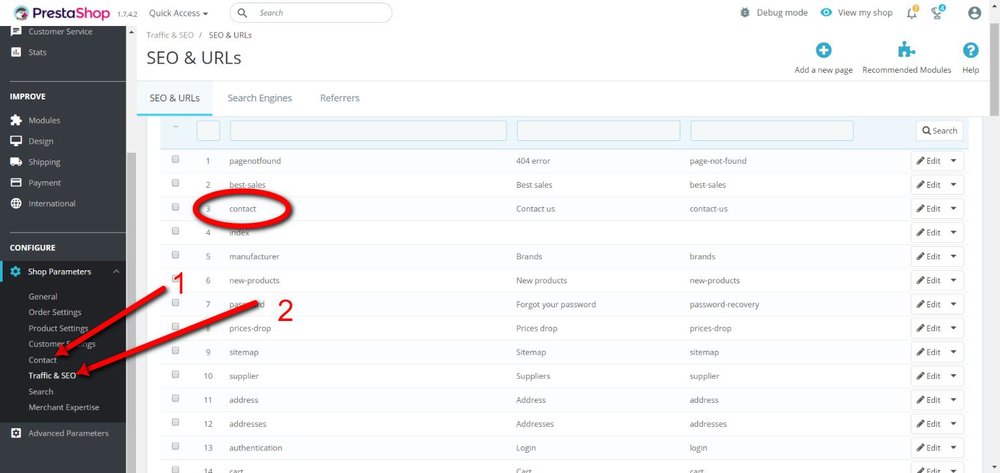Tick the checkbox for address row
Screen dimensions: 1000x473
[x=175, y=398]
